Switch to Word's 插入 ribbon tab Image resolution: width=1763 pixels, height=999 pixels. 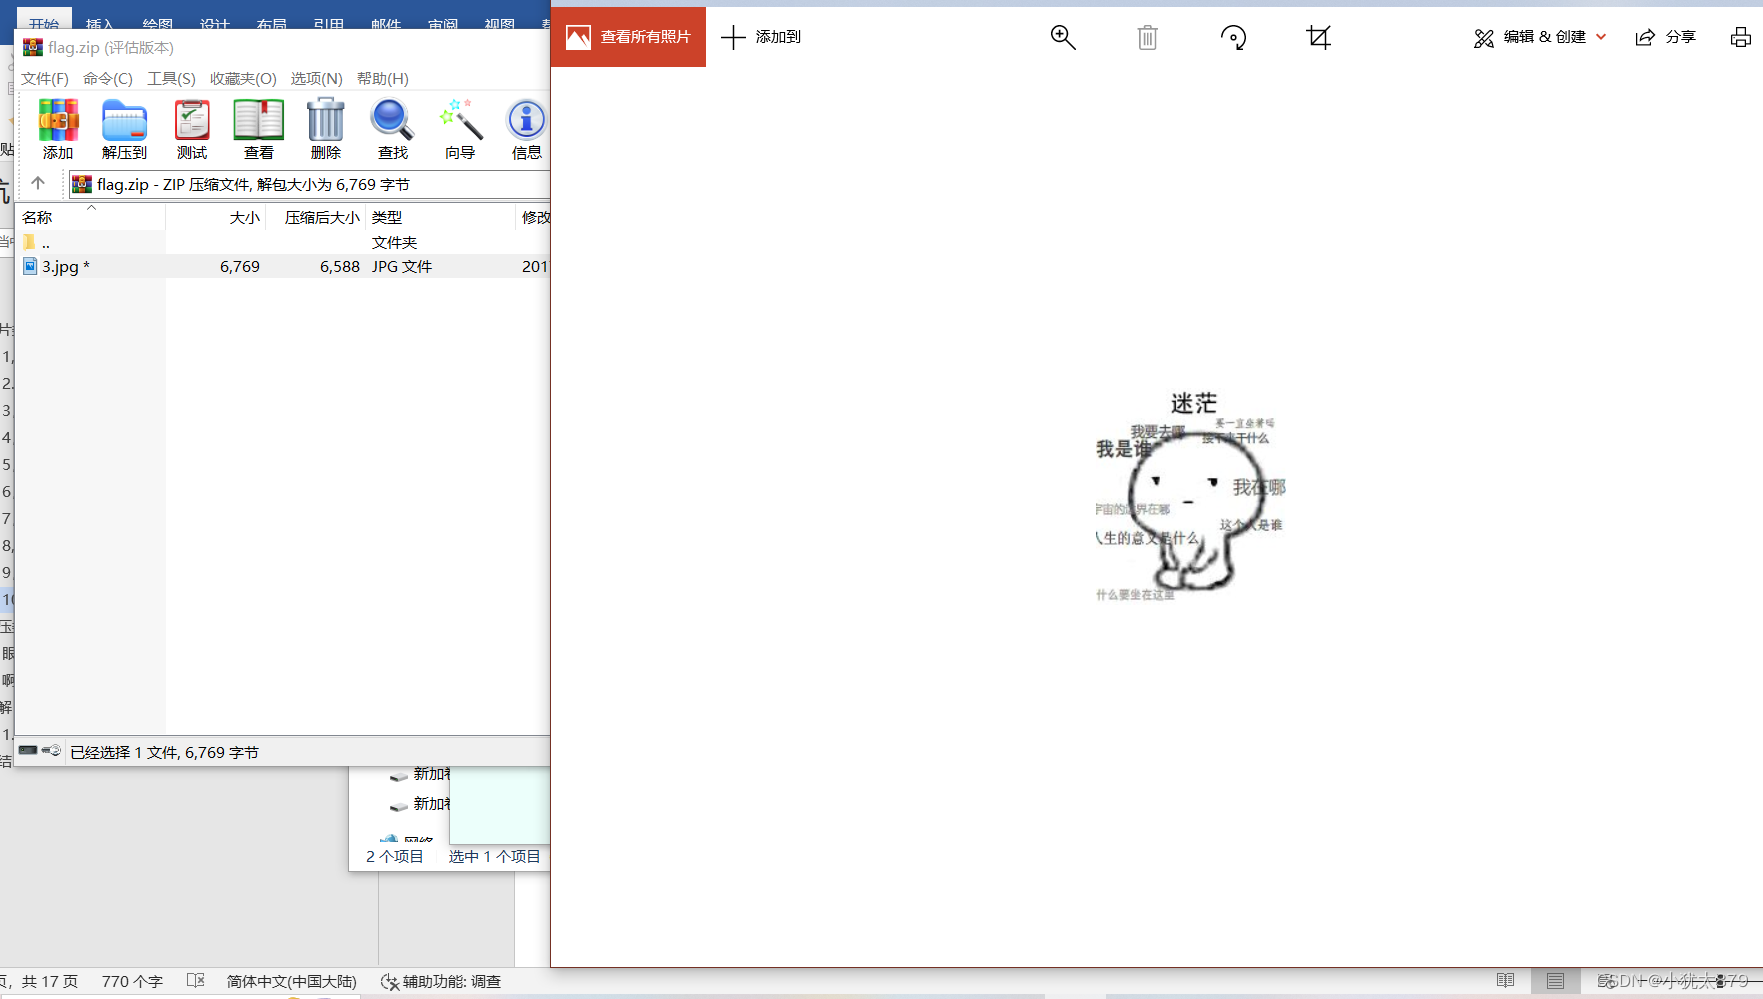tap(100, 23)
